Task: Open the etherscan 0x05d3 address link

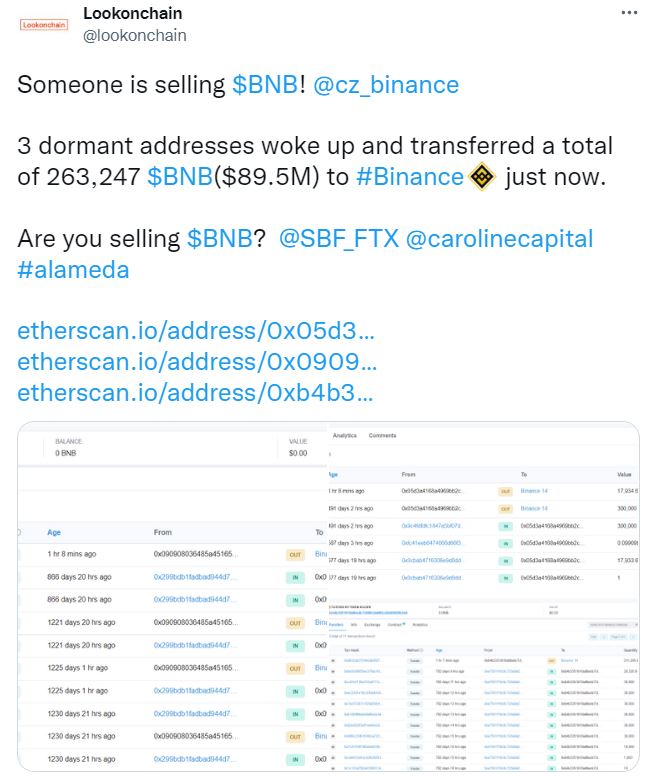Action: tap(197, 332)
